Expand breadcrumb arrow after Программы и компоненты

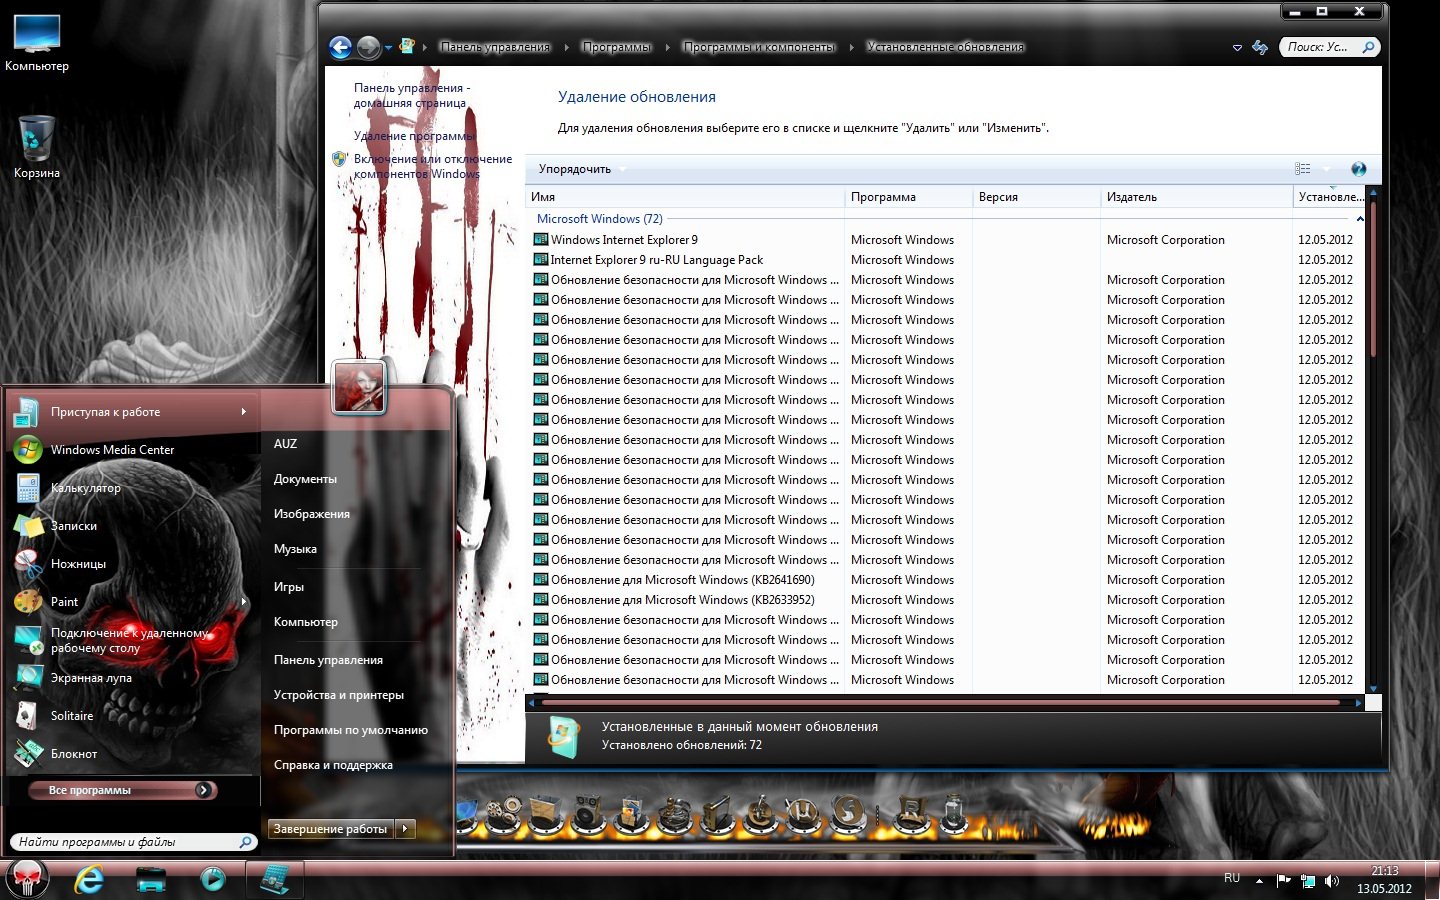click(851, 47)
